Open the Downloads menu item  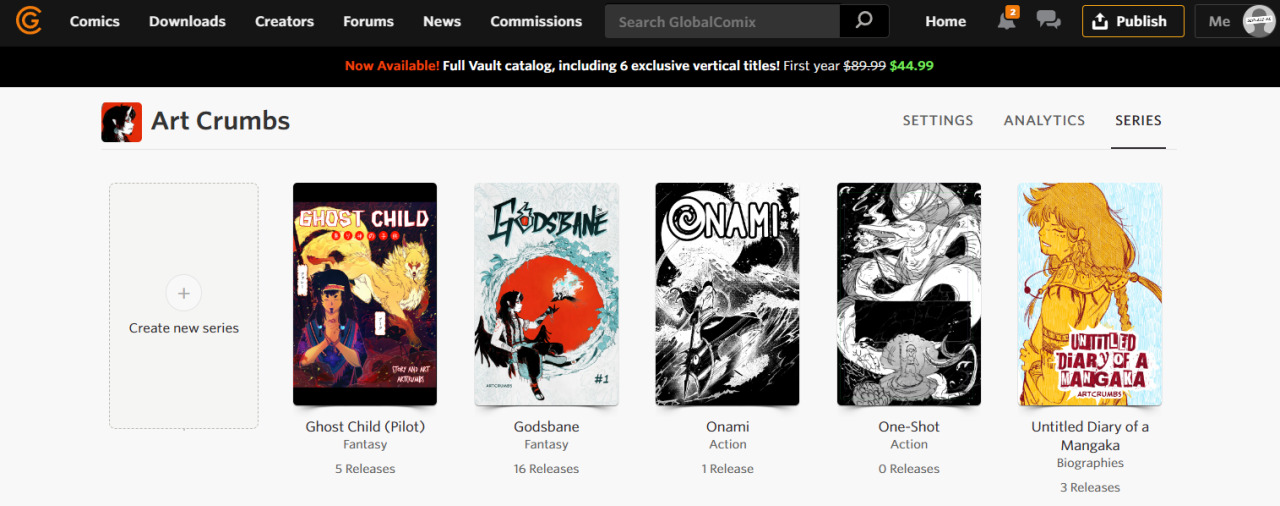(187, 21)
